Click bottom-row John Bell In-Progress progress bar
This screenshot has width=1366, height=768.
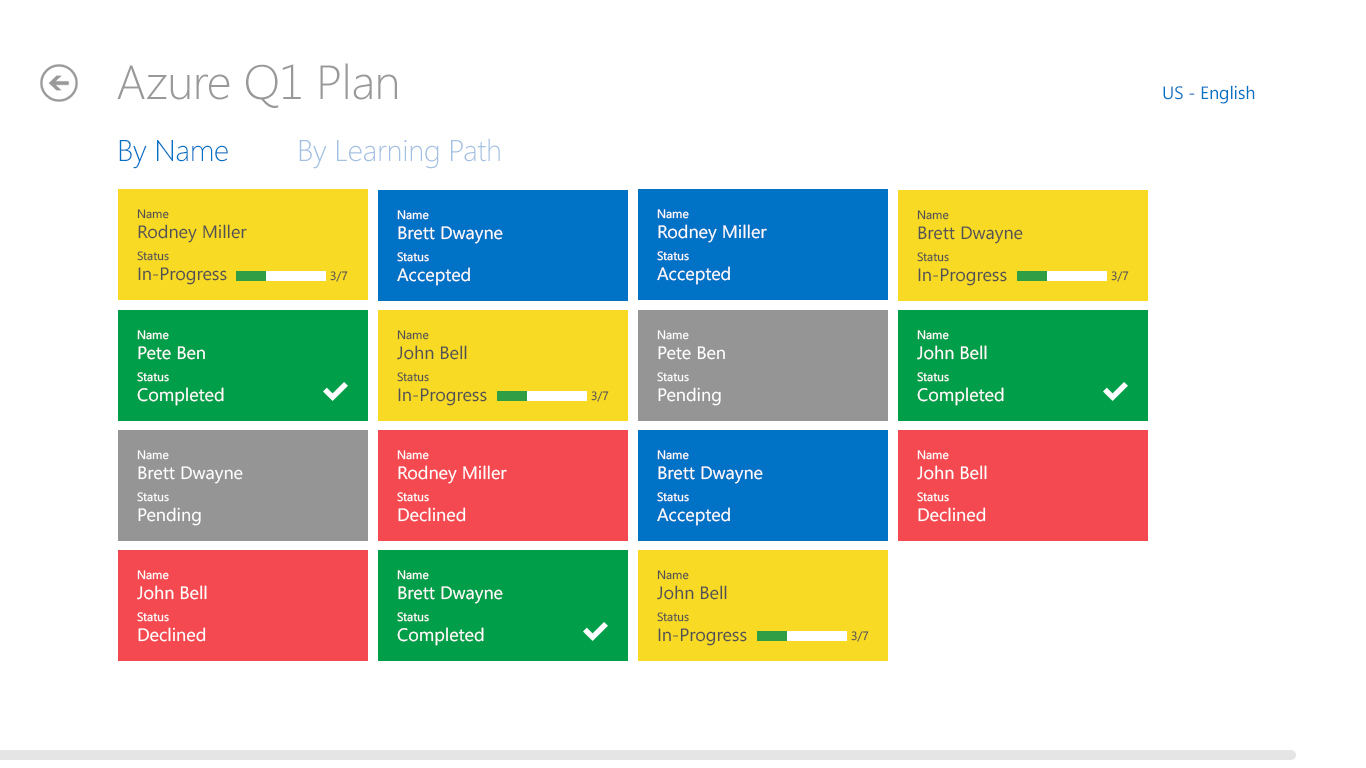coord(802,636)
